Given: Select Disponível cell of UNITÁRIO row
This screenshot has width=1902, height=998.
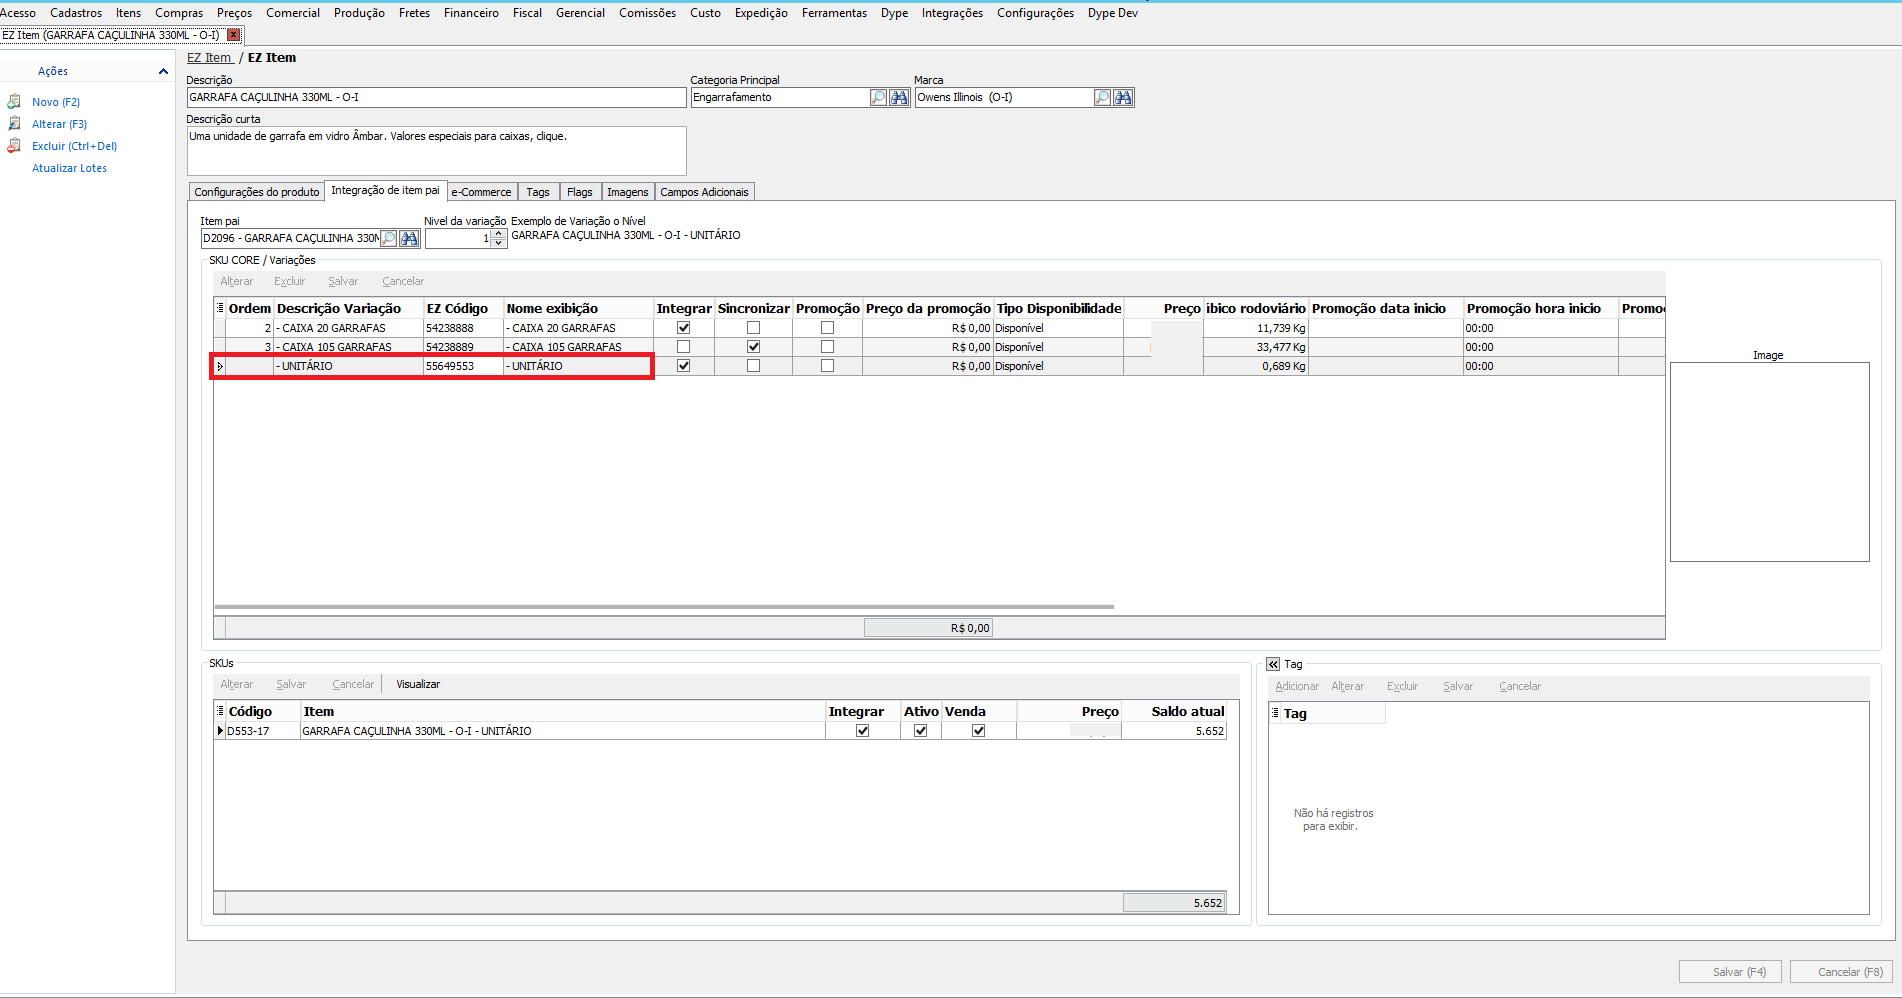Looking at the screenshot, I should 1058,366.
